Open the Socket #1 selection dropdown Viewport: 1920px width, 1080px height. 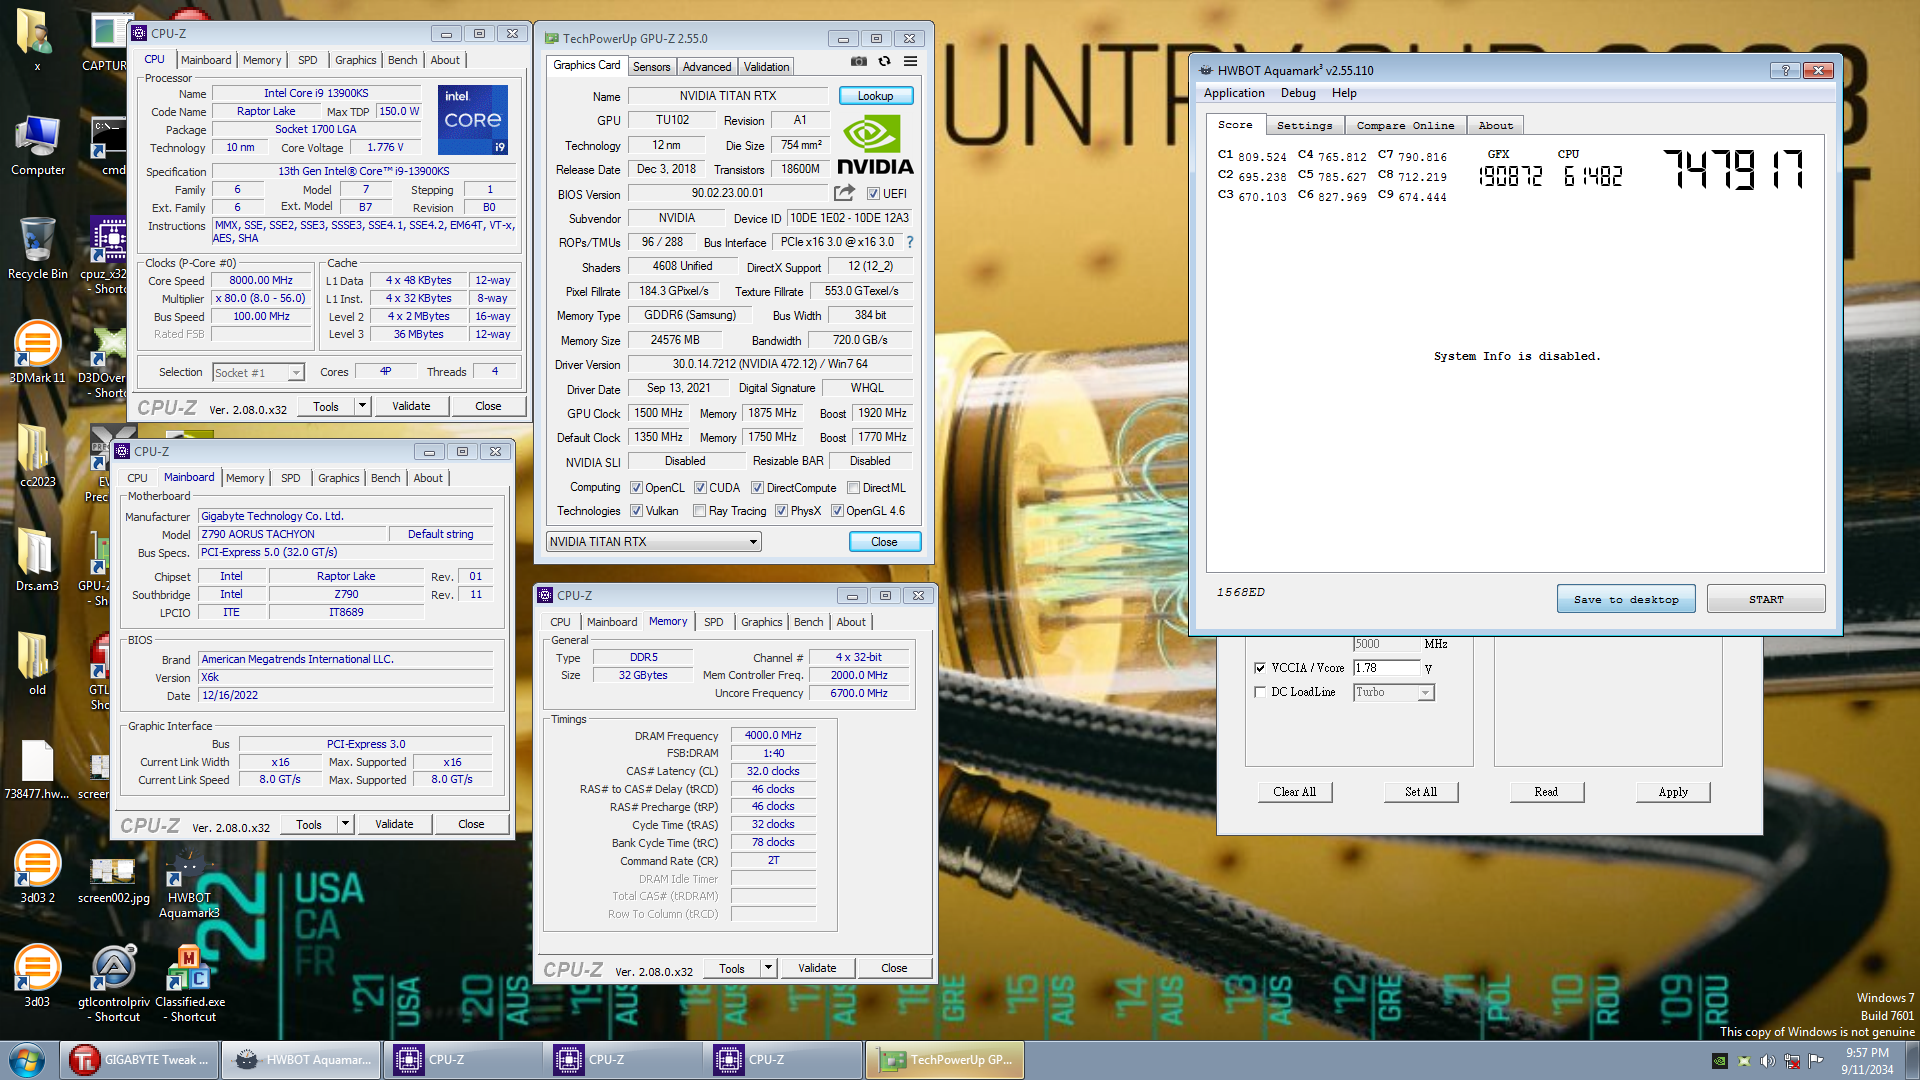click(x=259, y=373)
